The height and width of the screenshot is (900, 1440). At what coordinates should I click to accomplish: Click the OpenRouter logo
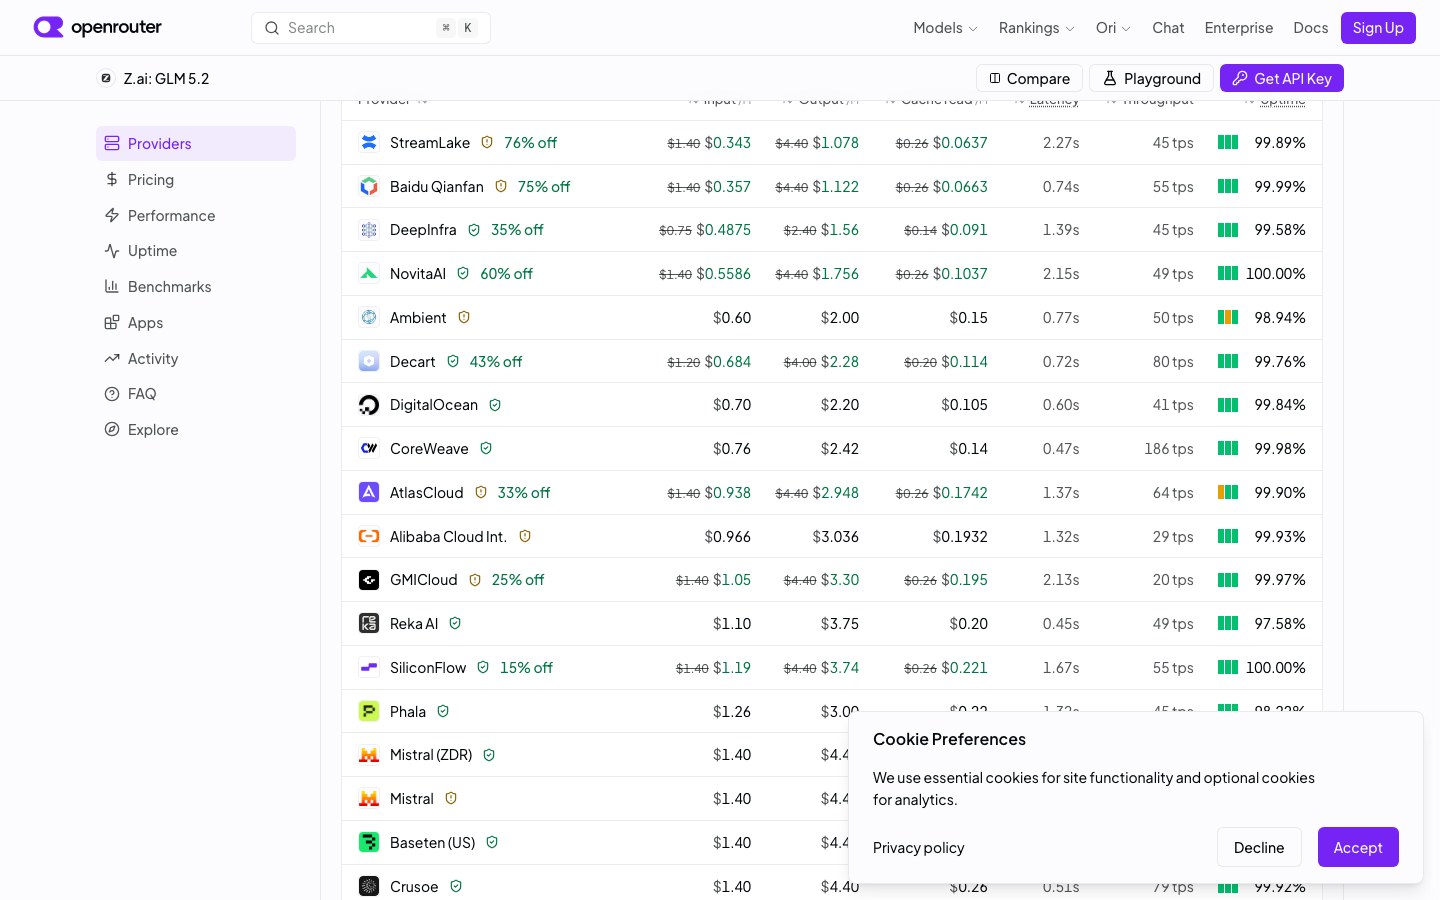[97, 27]
